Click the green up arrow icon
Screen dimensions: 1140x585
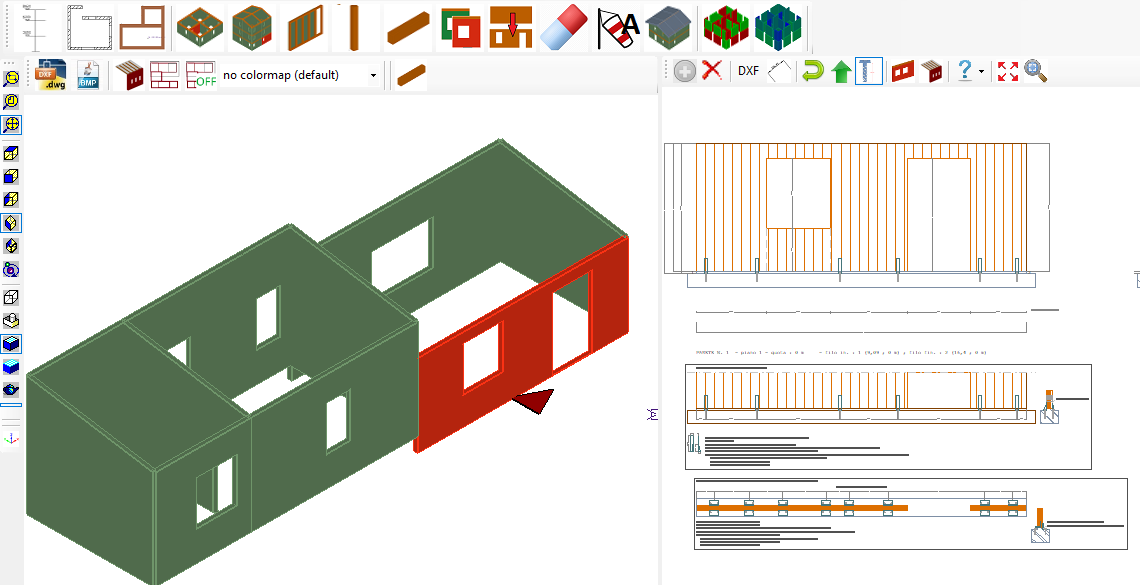[x=841, y=71]
